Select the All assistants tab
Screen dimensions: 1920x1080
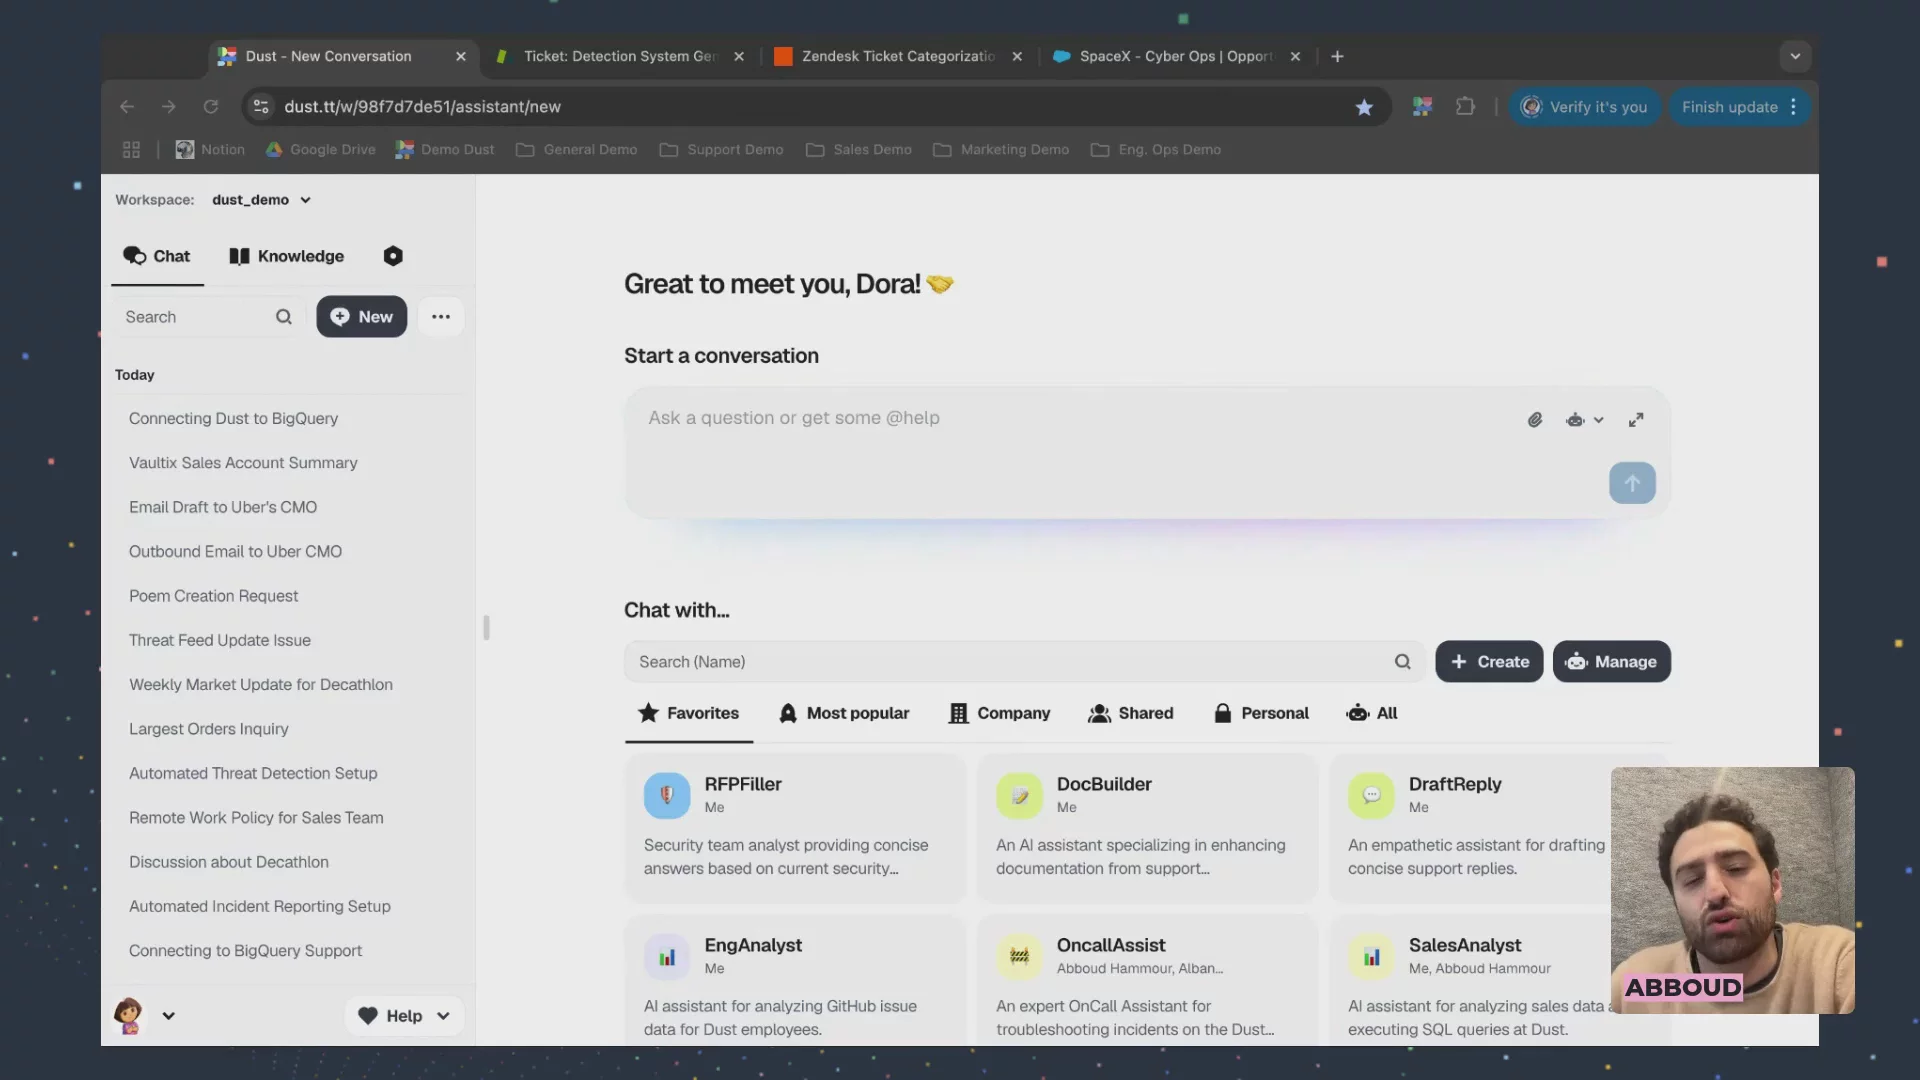tap(1372, 713)
